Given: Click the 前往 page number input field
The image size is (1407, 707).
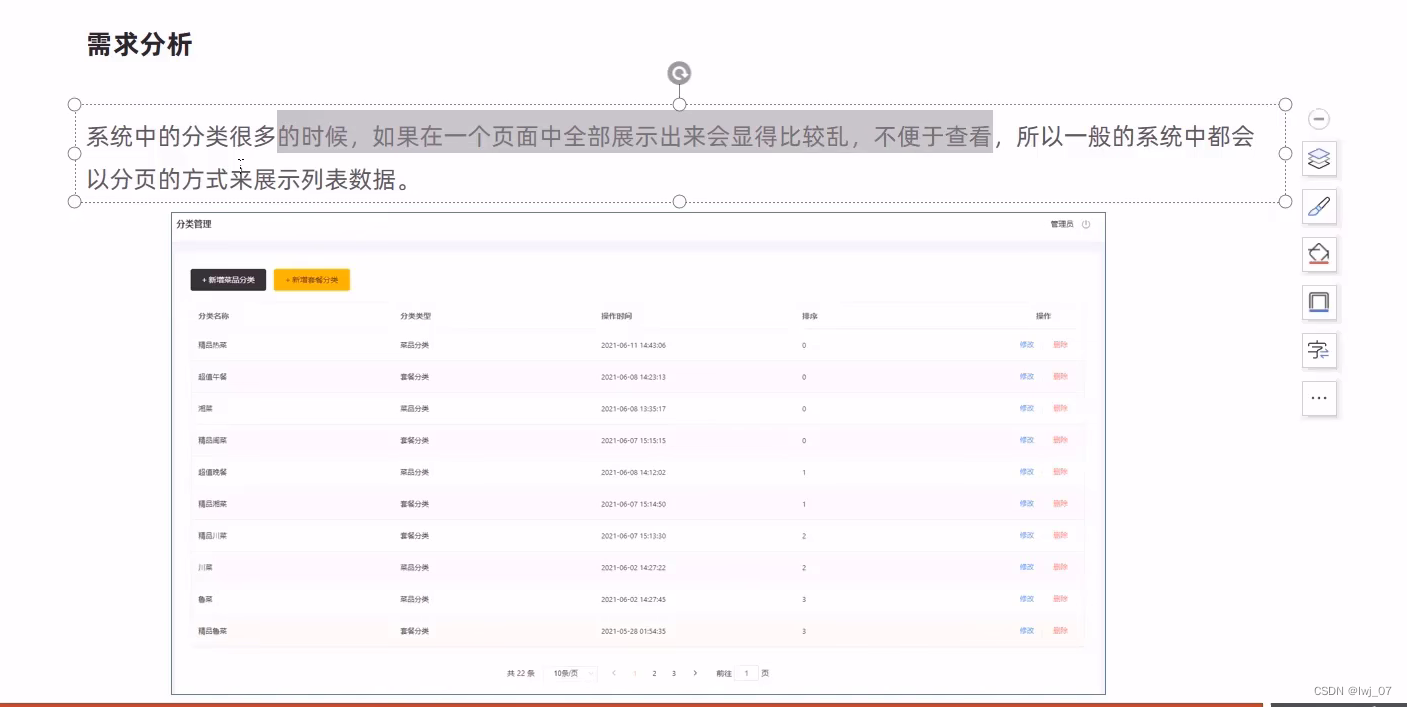Looking at the screenshot, I should pos(746,674).
